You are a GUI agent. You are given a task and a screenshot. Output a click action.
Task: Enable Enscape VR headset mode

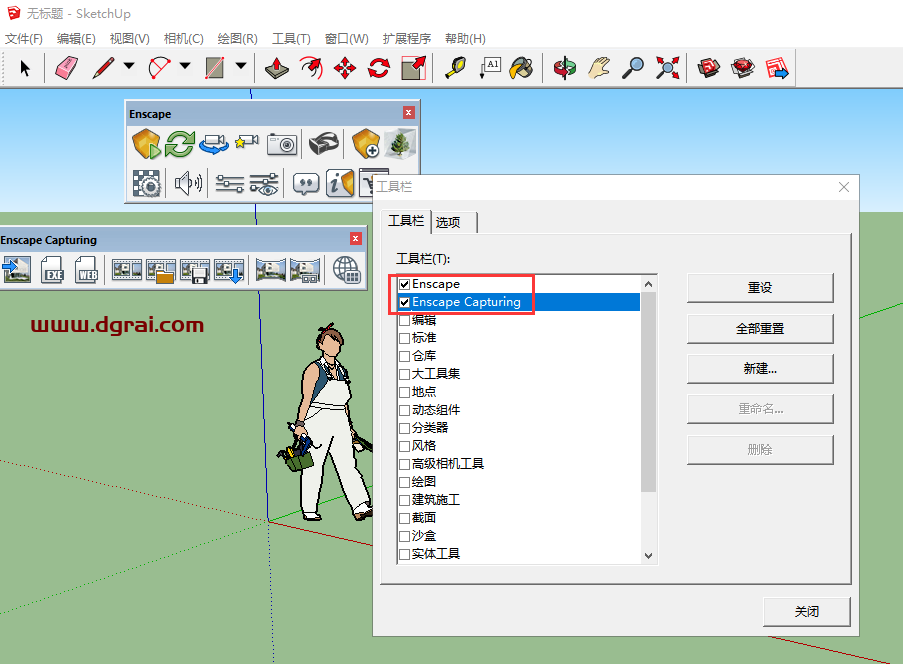tap(324, 144)
